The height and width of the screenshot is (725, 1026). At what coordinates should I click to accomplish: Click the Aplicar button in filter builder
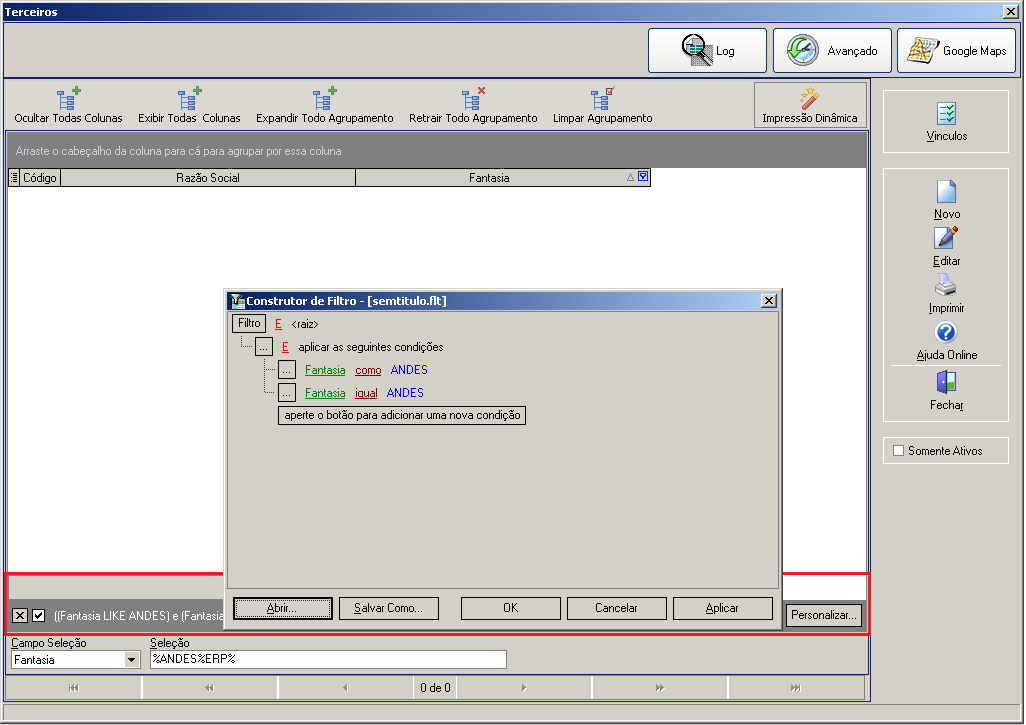[x=722, y=608]
